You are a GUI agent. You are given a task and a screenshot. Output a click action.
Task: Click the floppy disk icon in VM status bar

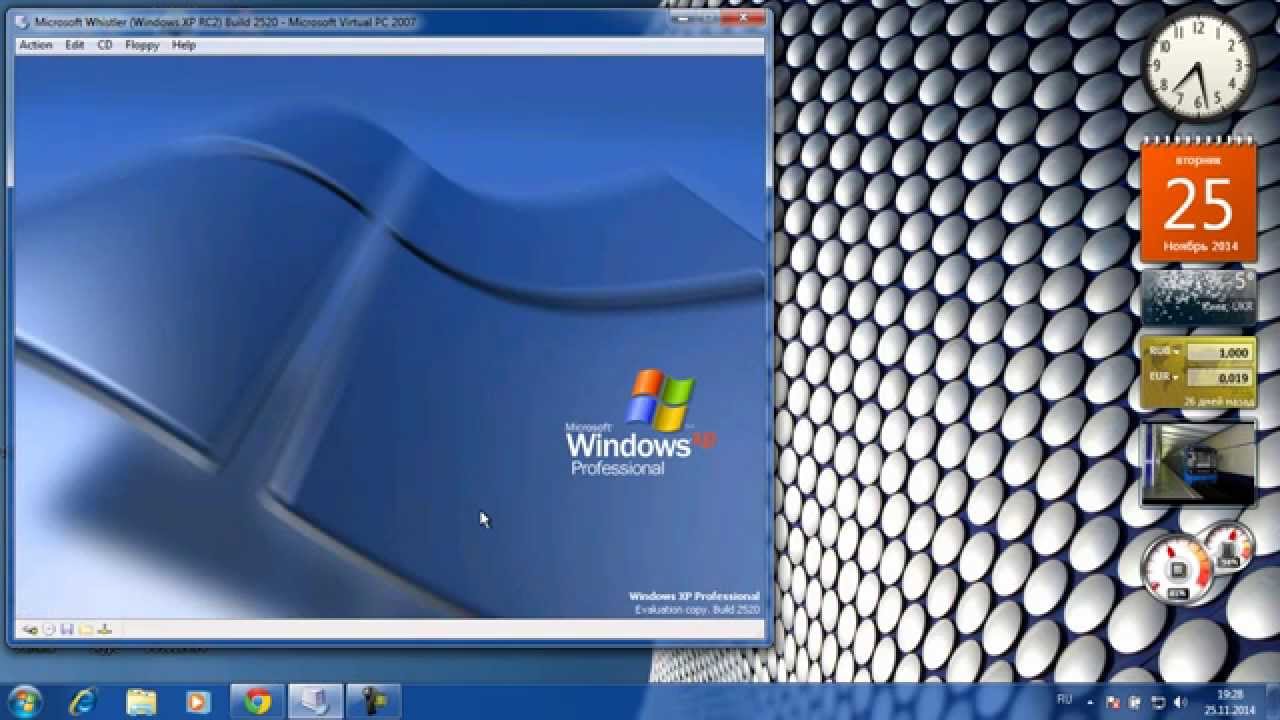tap(67, 629)
